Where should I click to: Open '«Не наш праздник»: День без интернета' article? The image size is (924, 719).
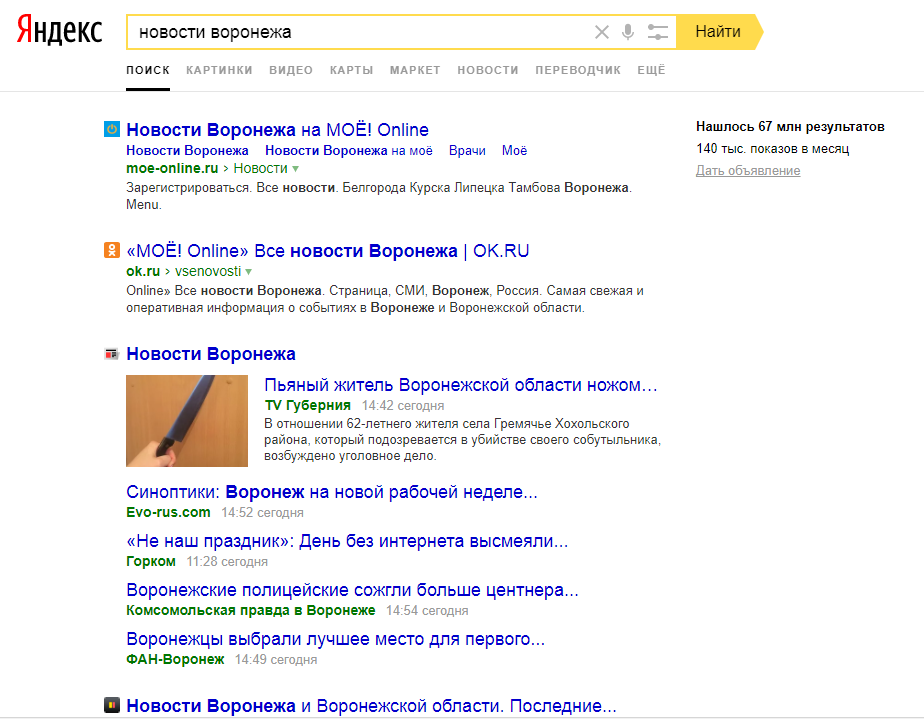pos(347,541)
